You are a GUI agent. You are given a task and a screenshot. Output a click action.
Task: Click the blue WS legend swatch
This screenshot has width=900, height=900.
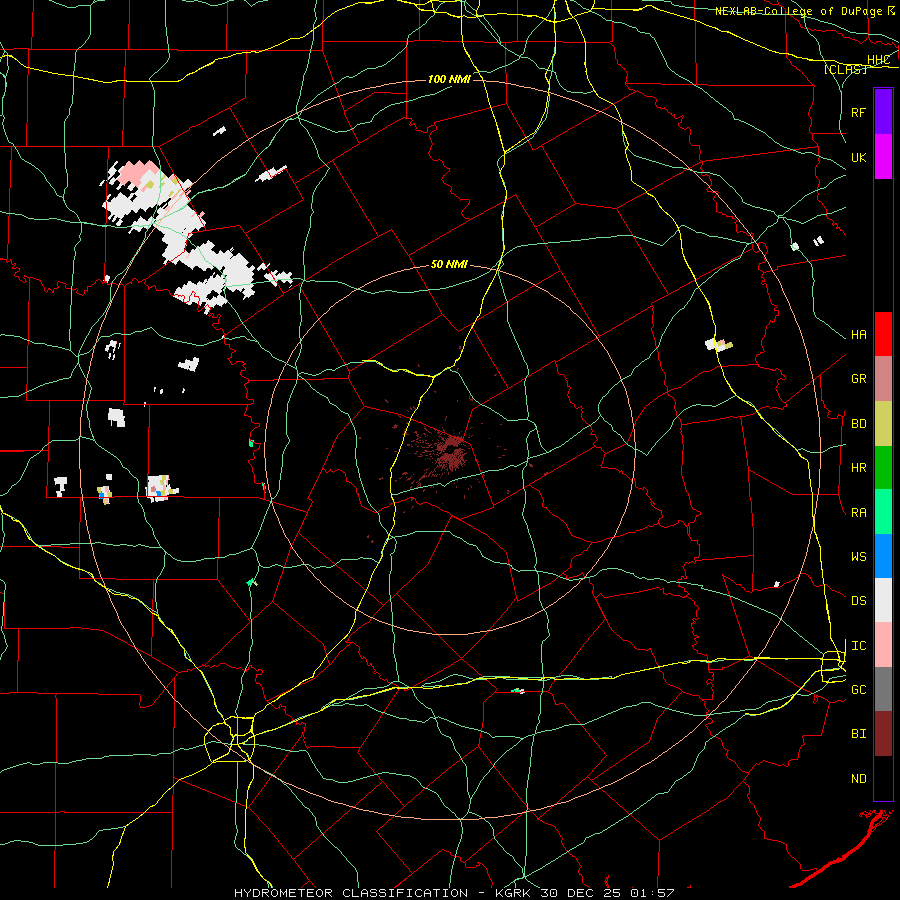(x=883, y=556)
